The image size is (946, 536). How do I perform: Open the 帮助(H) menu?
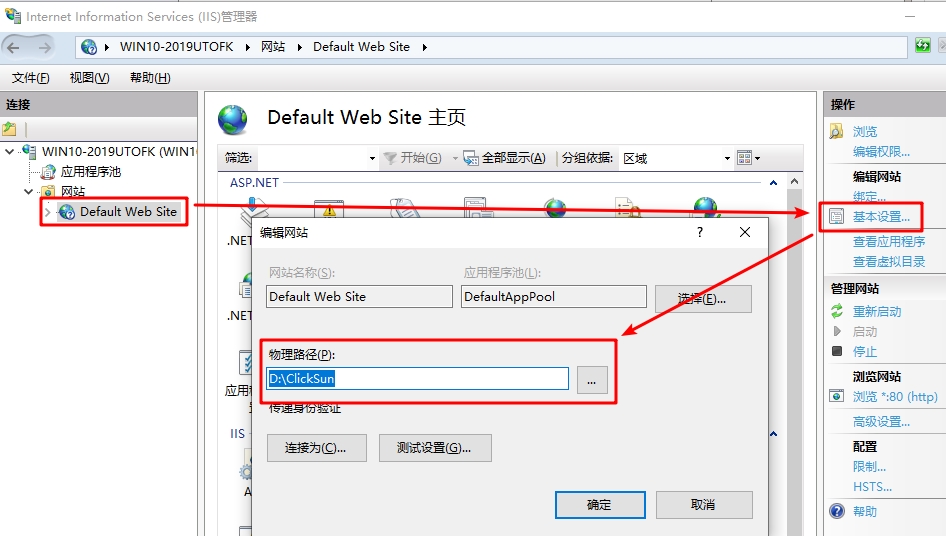click(150, 78)
